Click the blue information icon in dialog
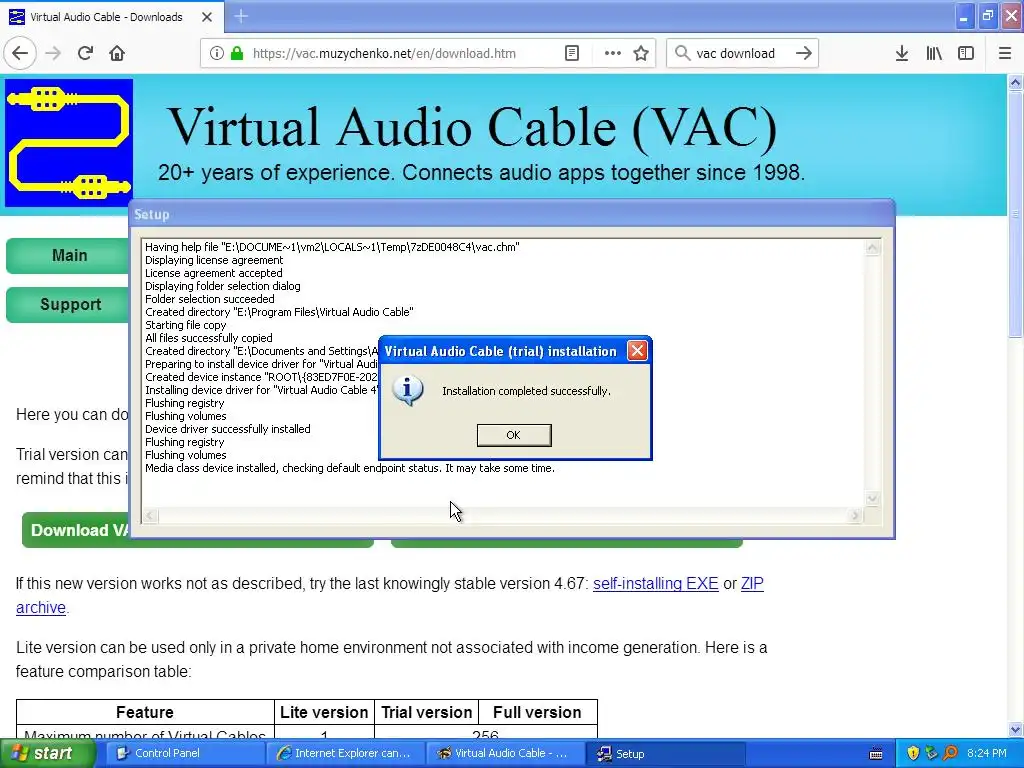 [x=408, y=391]
